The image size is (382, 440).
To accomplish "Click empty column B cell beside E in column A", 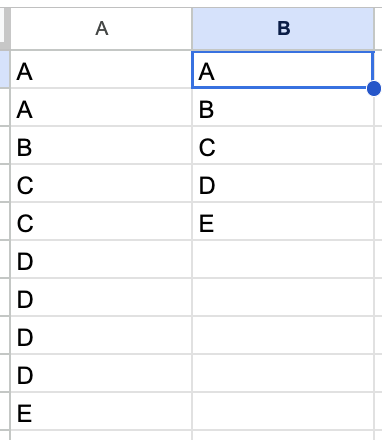I will (x=283, y=411).
